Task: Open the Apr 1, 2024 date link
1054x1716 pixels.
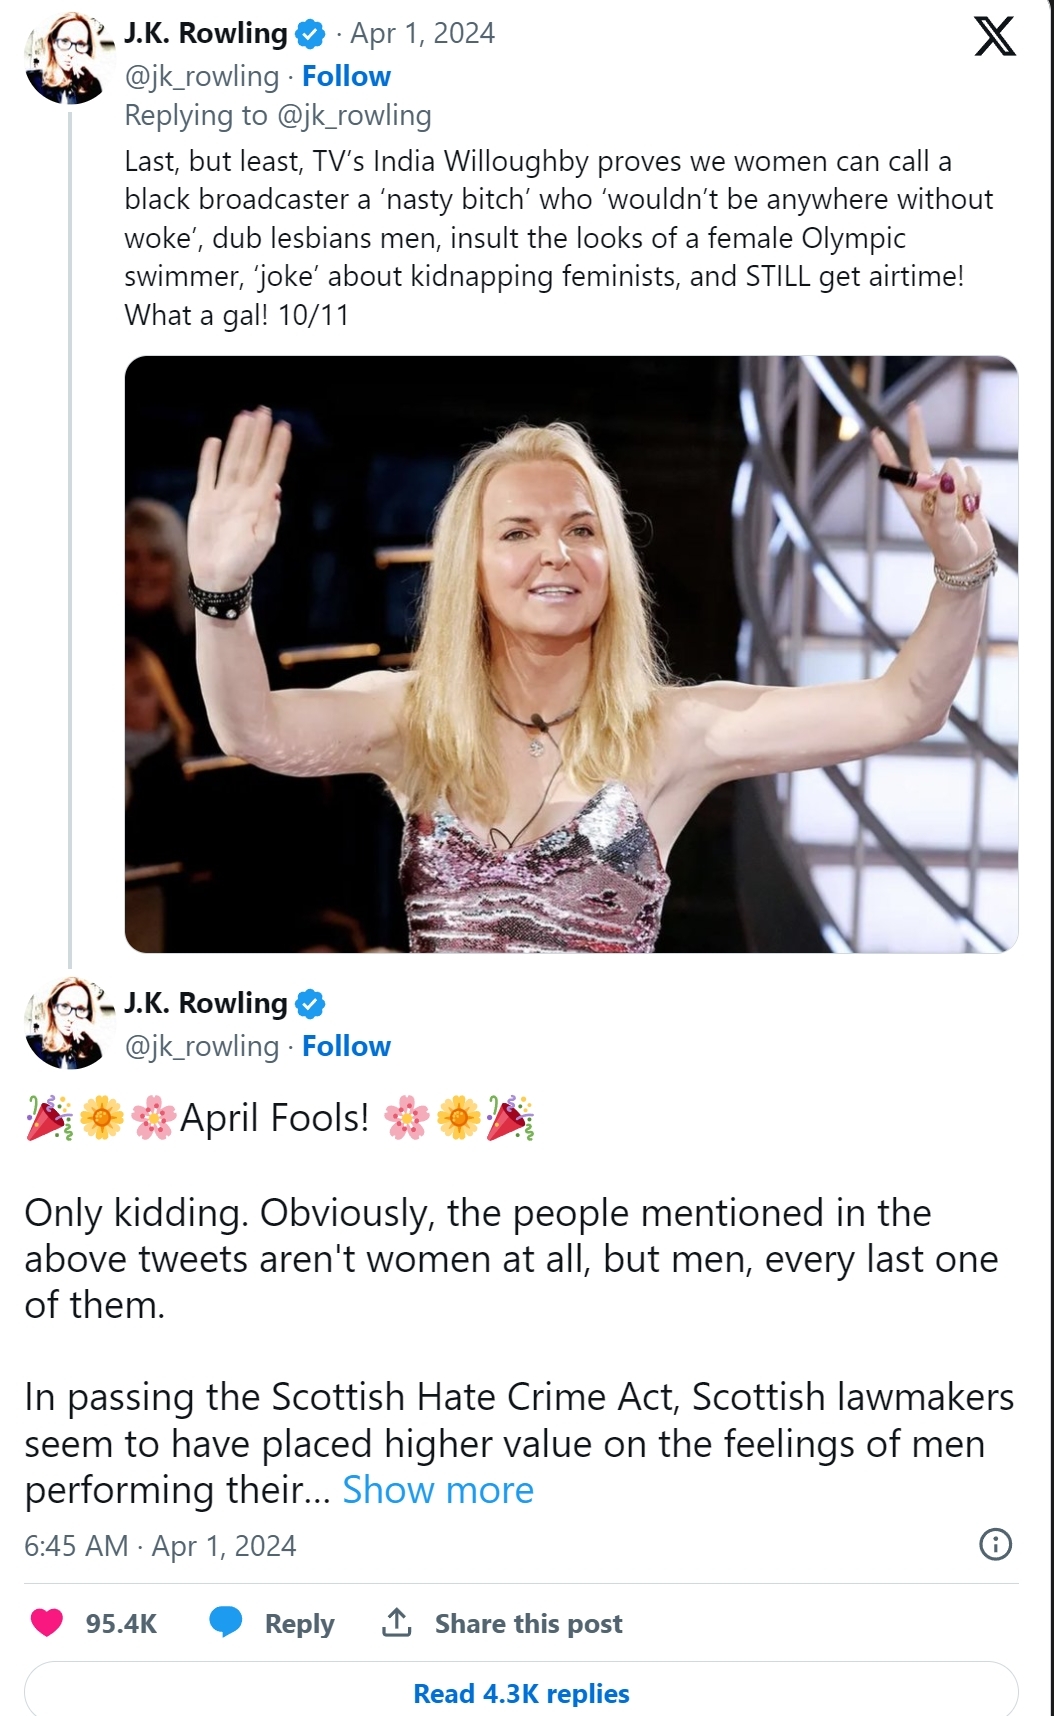Action: coord(422,34)
